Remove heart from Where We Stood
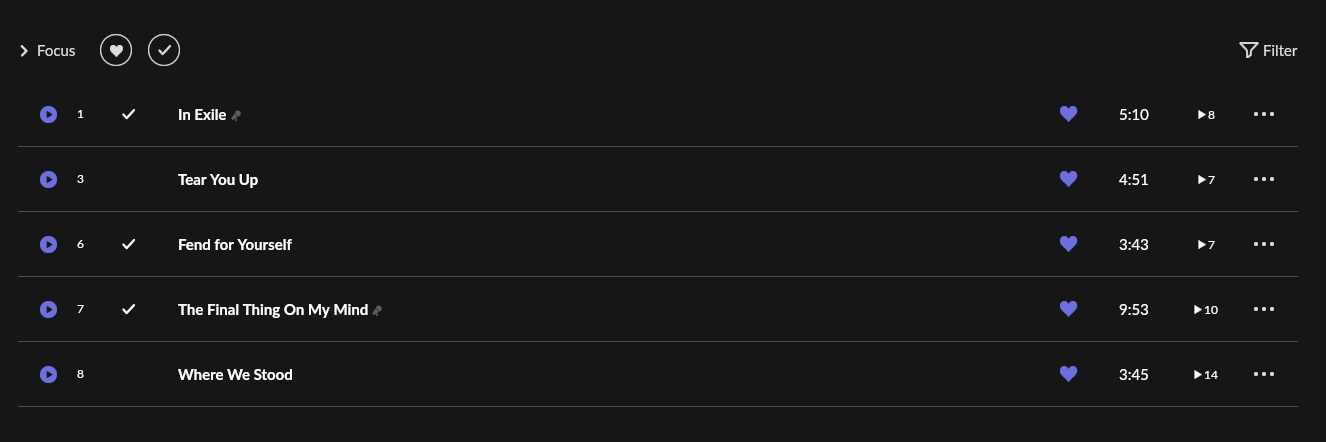 pyautogui.click(x=1068, y=374)
